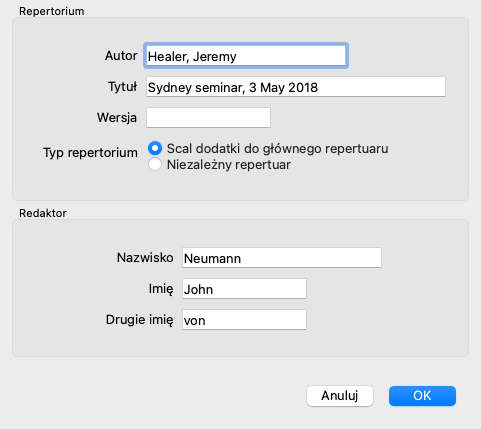Click the Nazwisko label text
Image resolution: width=481 pixels, height=429 pixels.
145,258
